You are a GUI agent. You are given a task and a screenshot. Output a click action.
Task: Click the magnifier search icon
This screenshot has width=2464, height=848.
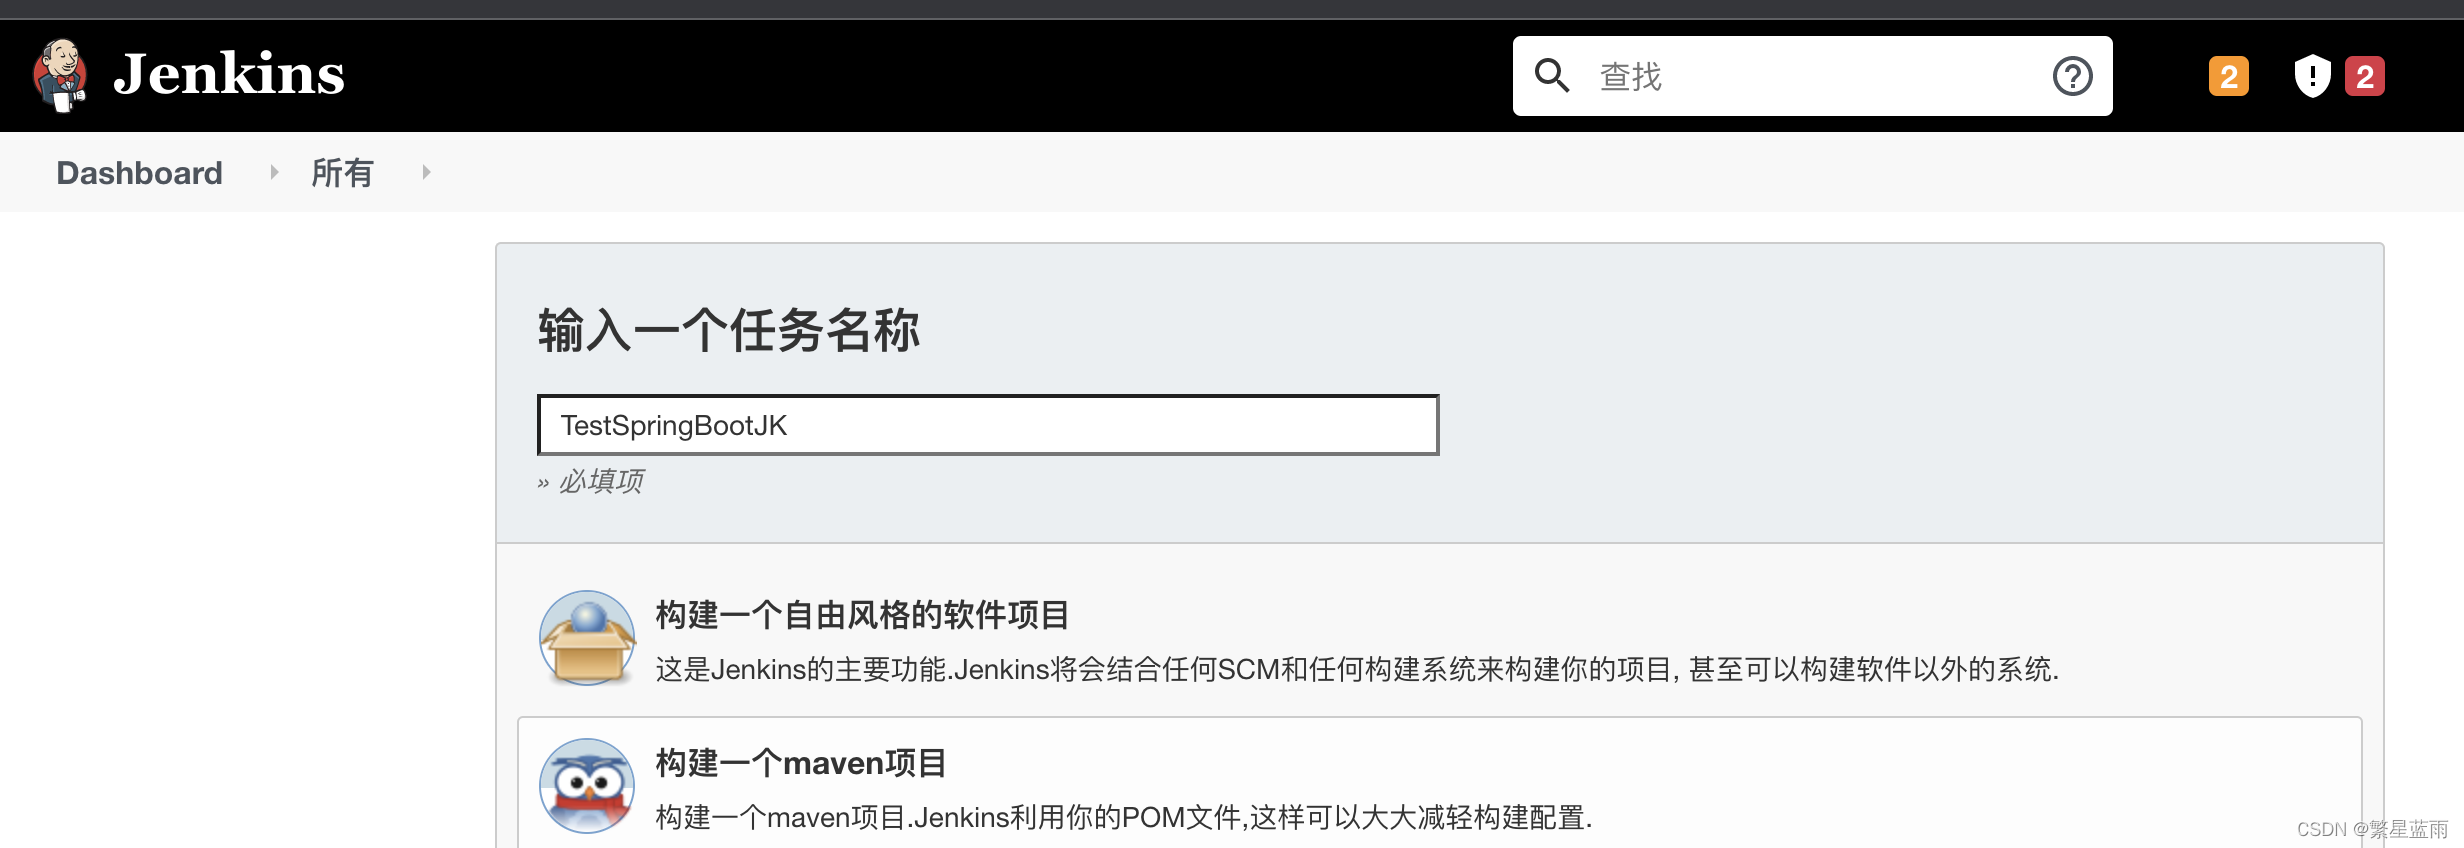[x=1552, y=75]
